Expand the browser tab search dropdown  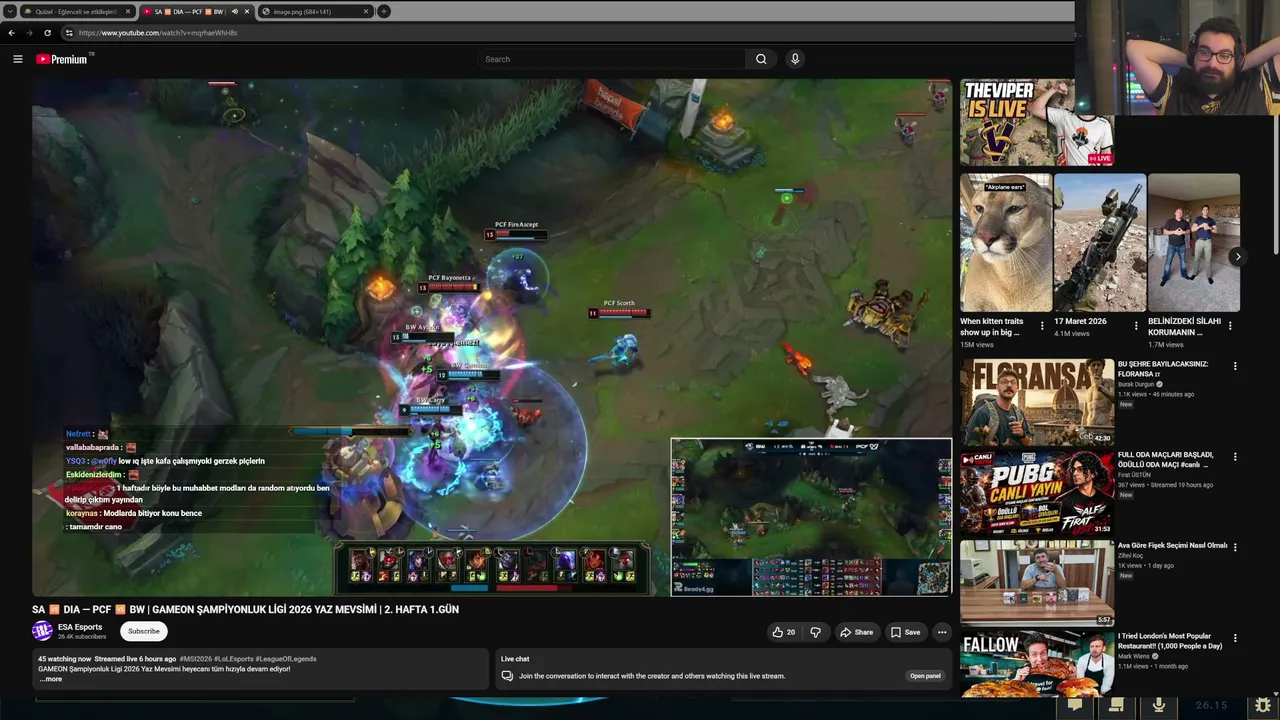(10, 12)
